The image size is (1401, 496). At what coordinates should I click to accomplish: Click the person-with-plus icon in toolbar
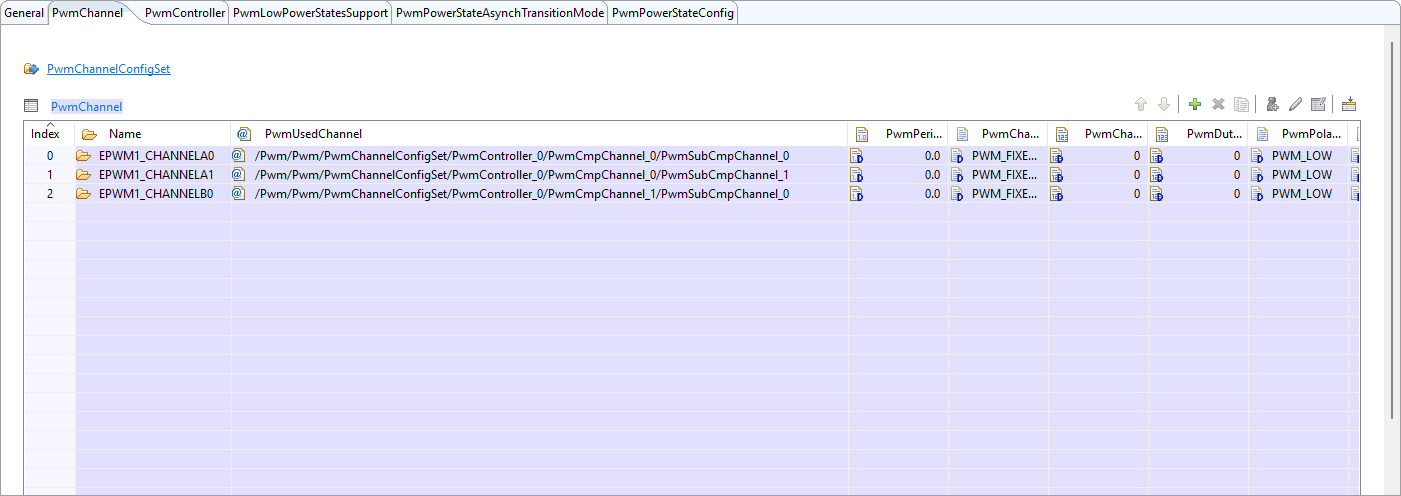[x=1272, y=104]
